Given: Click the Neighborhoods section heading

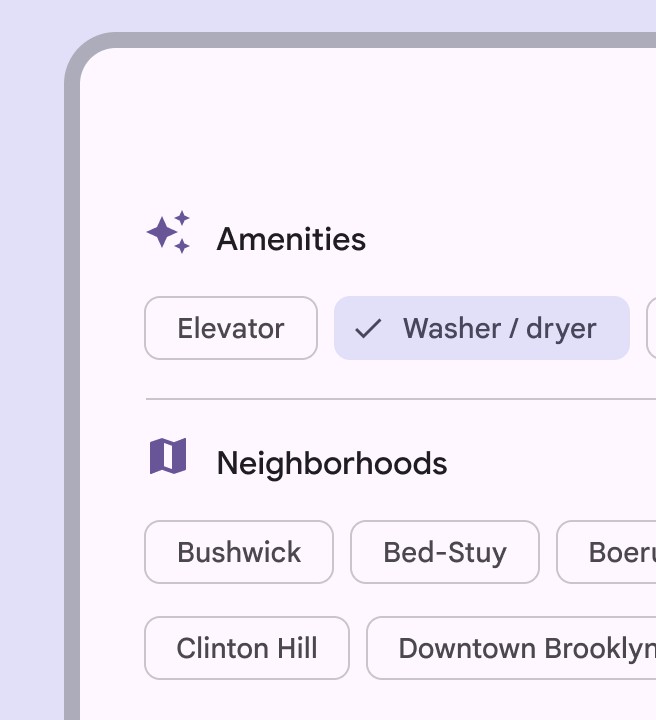Looking at the screenshot, I should click(x=332, y=464).
